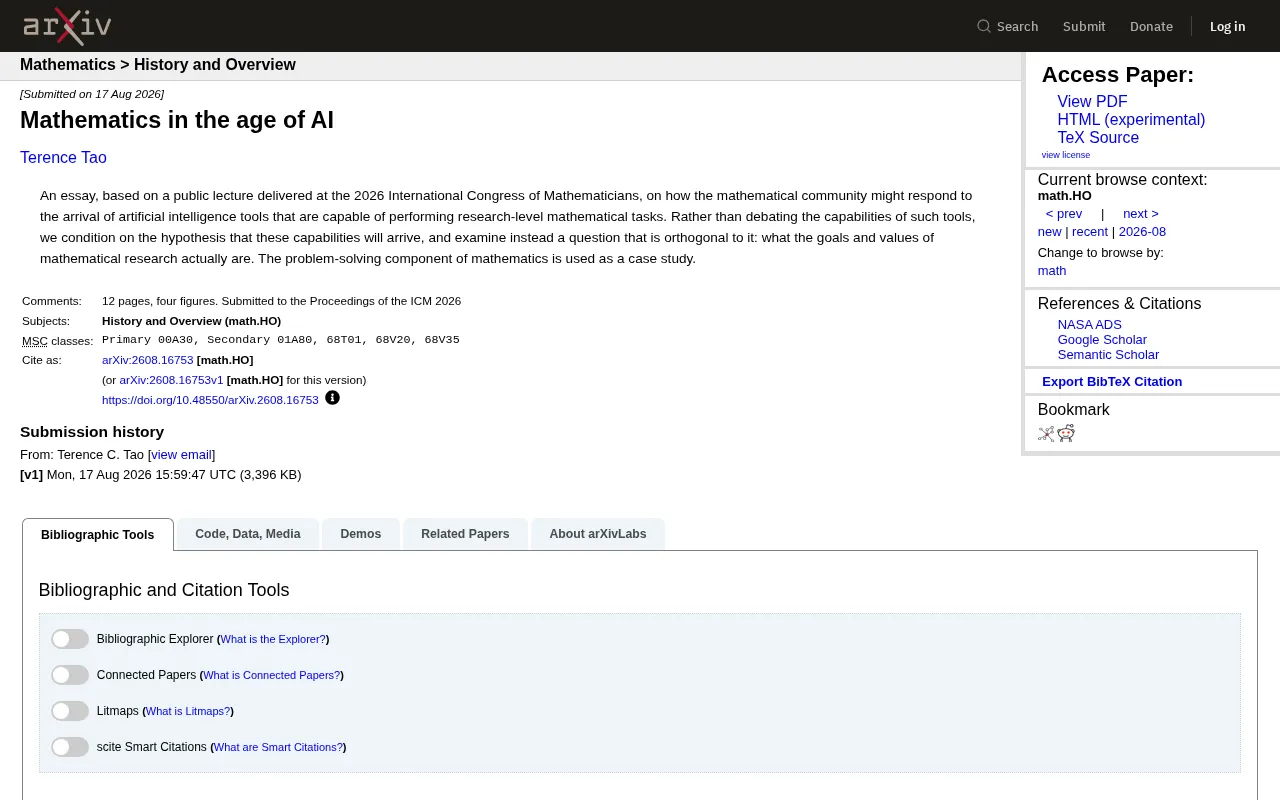Bookmark with the Reddit icon
The width and height of the screenshot is (1280, 800).
(1066, 433)
